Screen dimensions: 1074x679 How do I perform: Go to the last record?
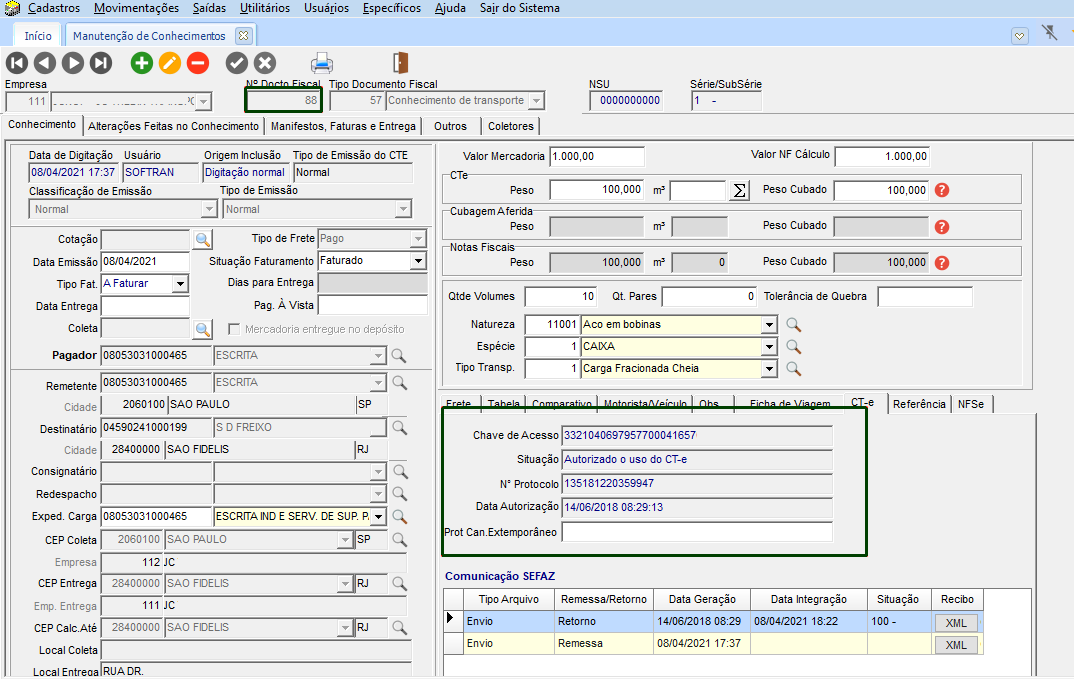(x=101, y=63)
